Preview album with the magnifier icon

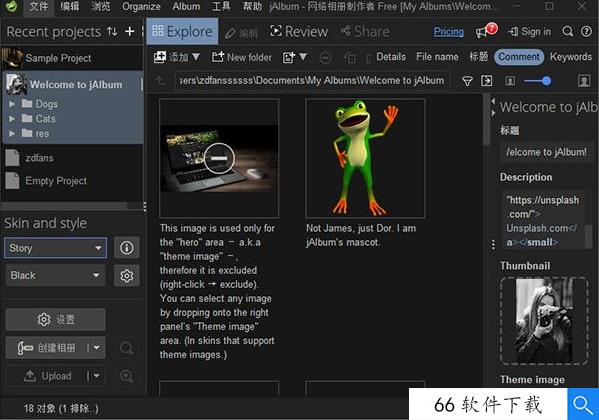[126, 348]
